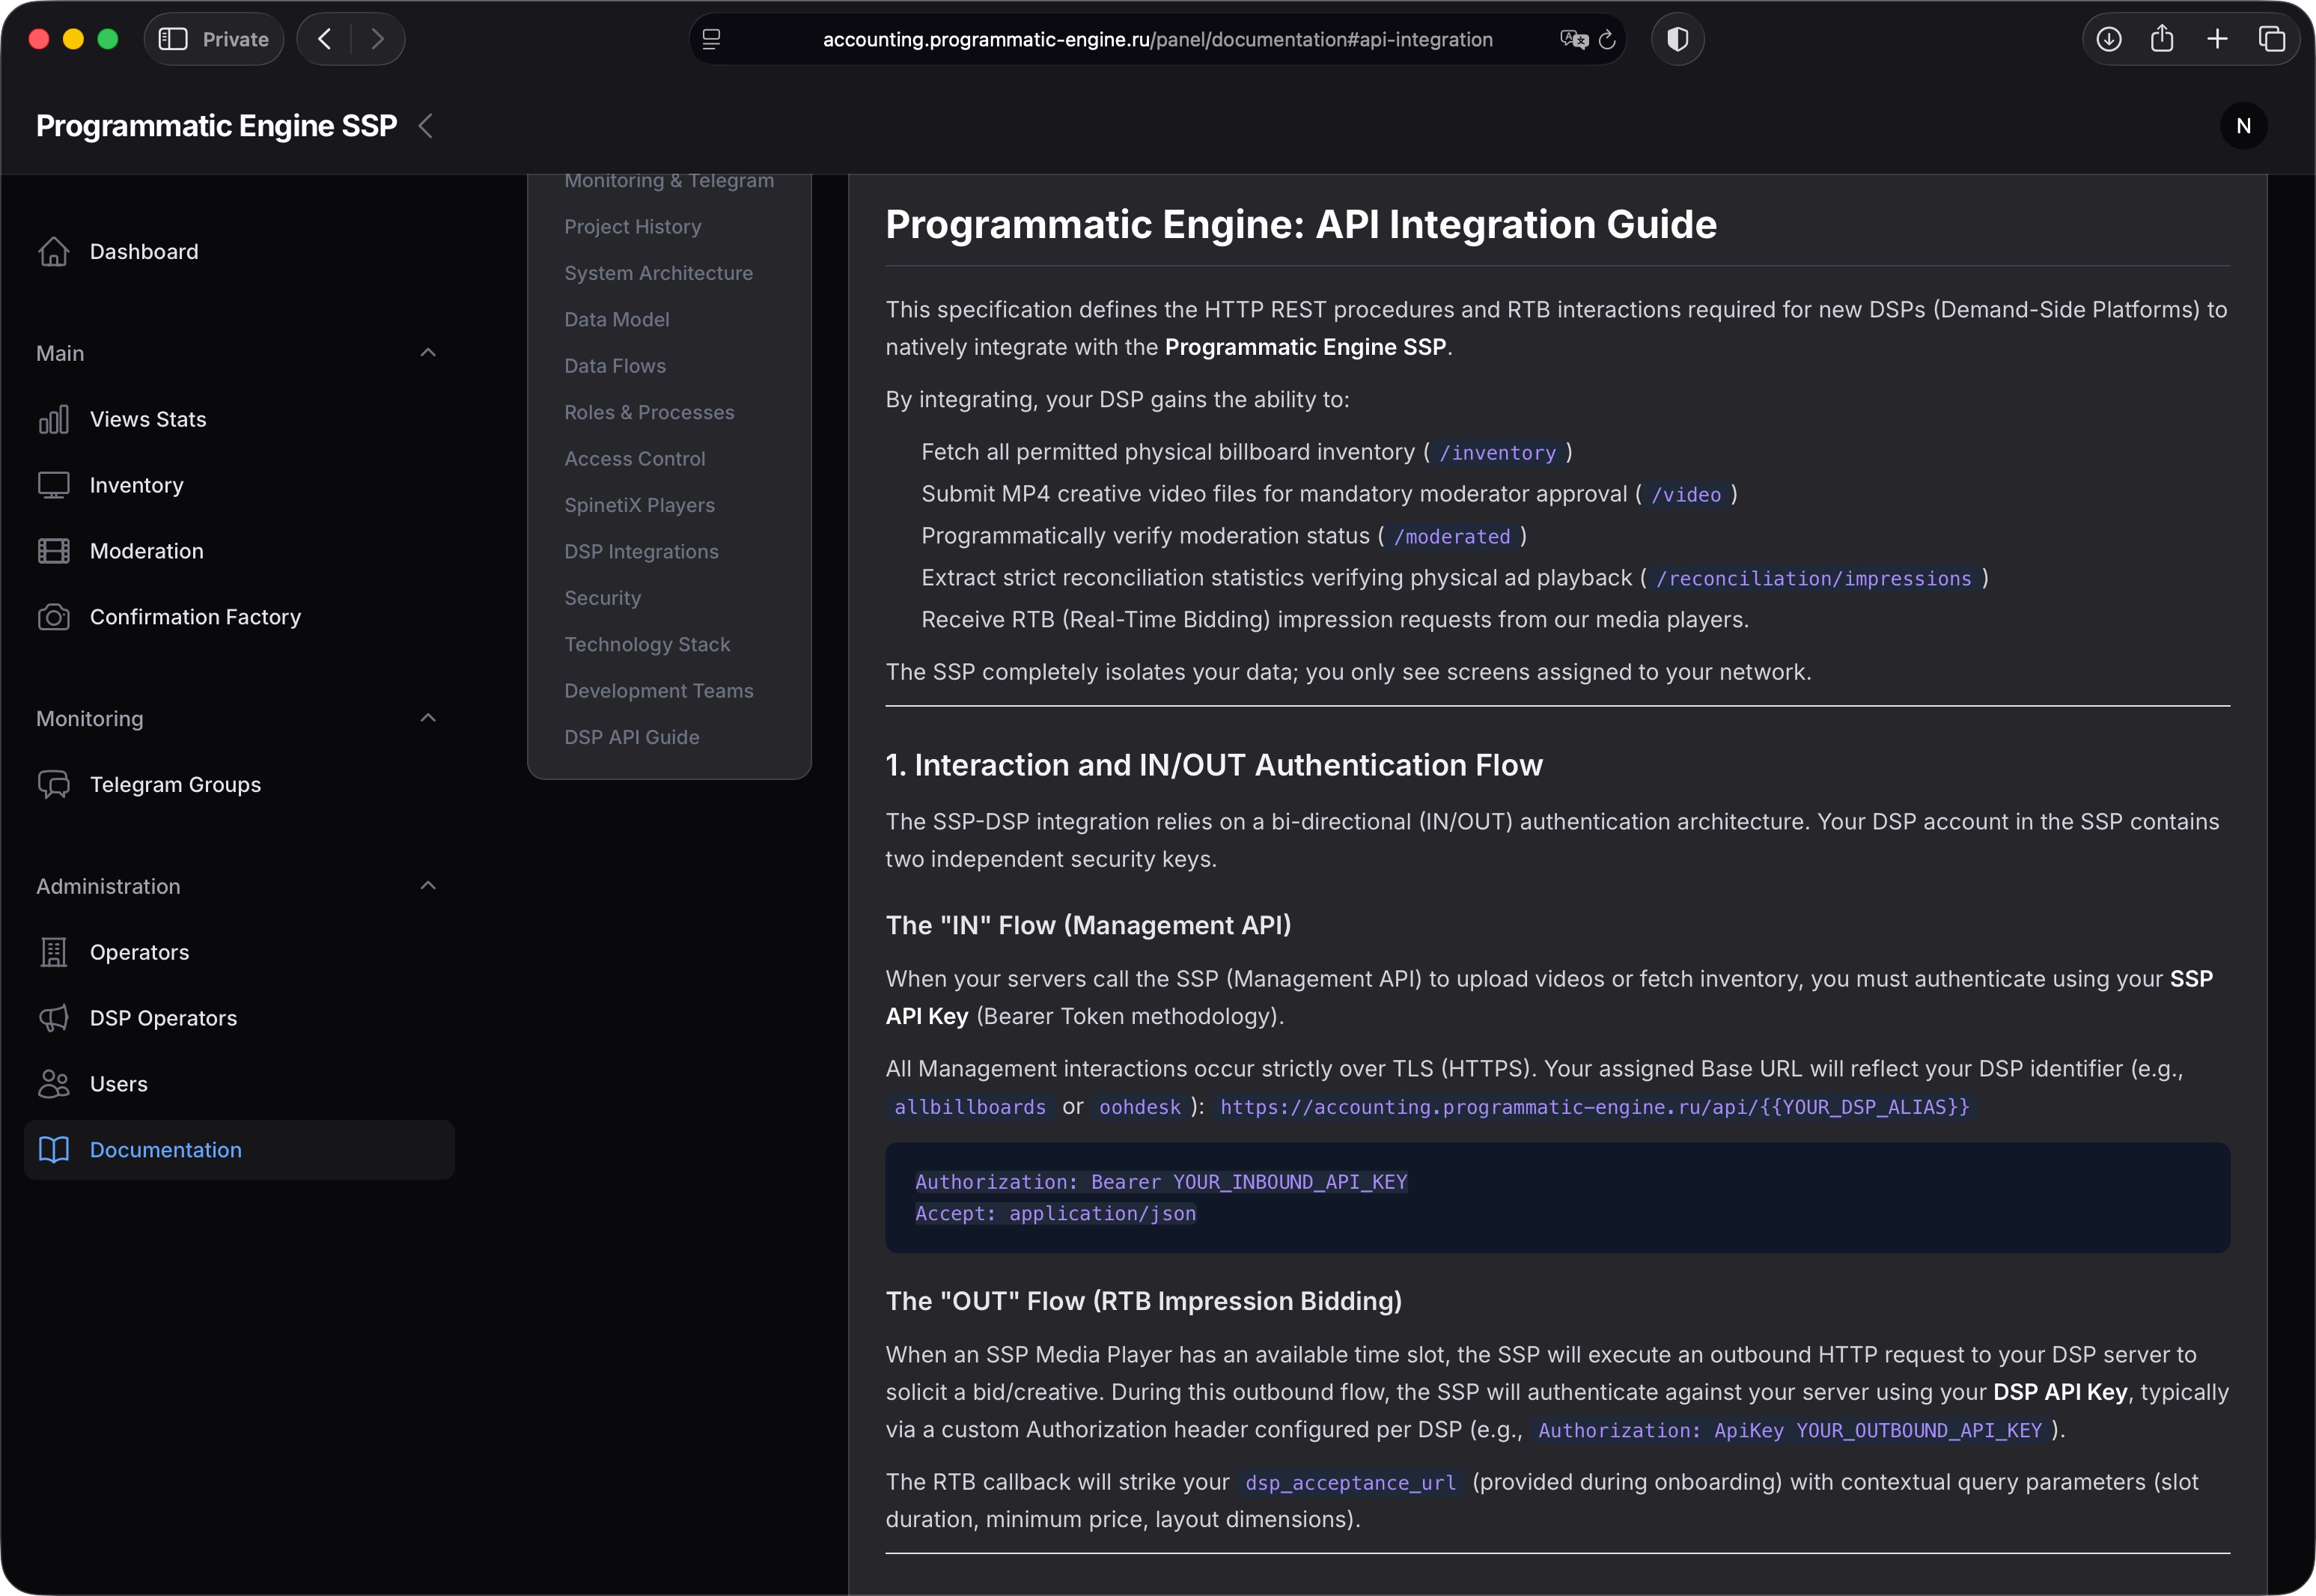Open the DSP API Guide entry

631,737
